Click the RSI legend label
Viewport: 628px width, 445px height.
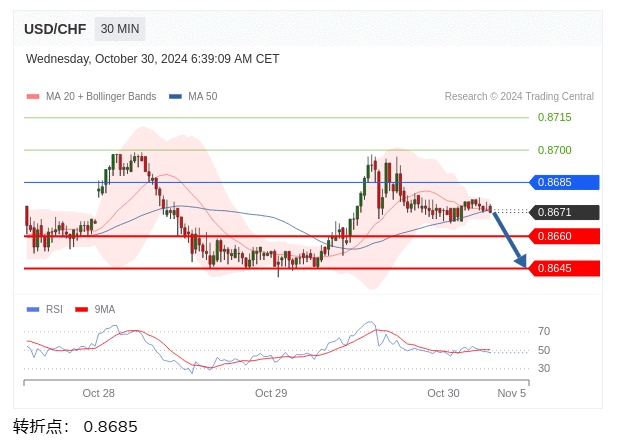point(54,310)
